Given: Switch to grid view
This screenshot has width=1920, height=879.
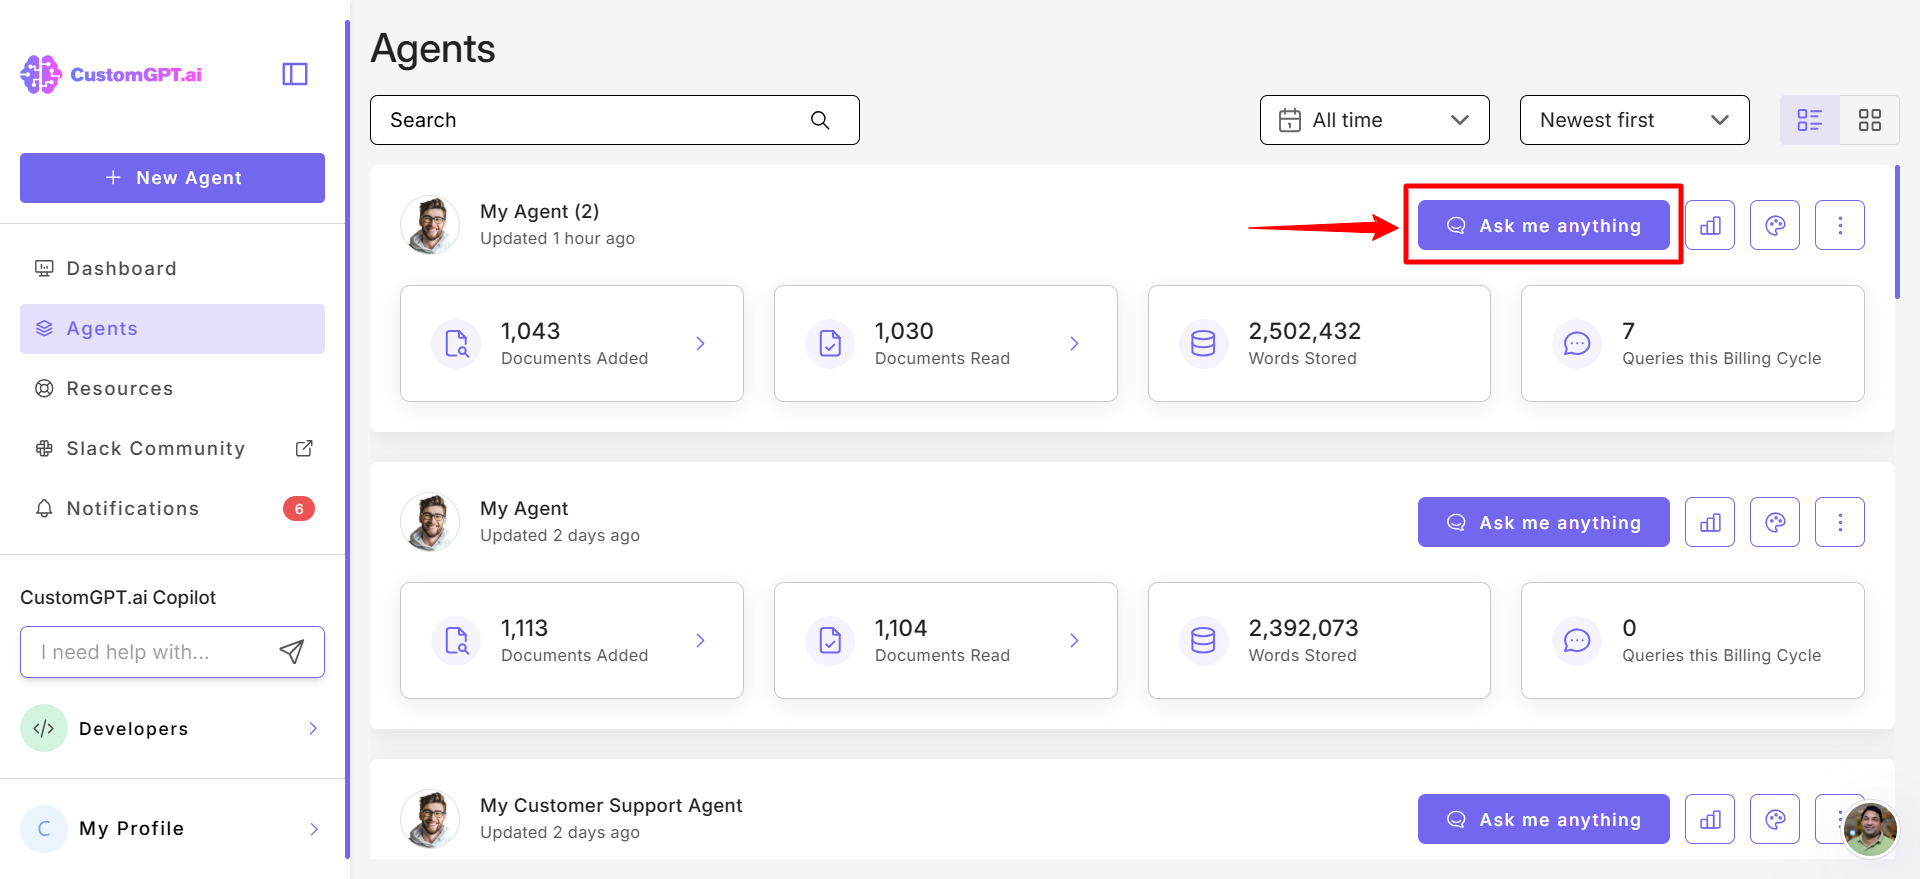Looking at the screenshot, I should (x=1870, y=120).
